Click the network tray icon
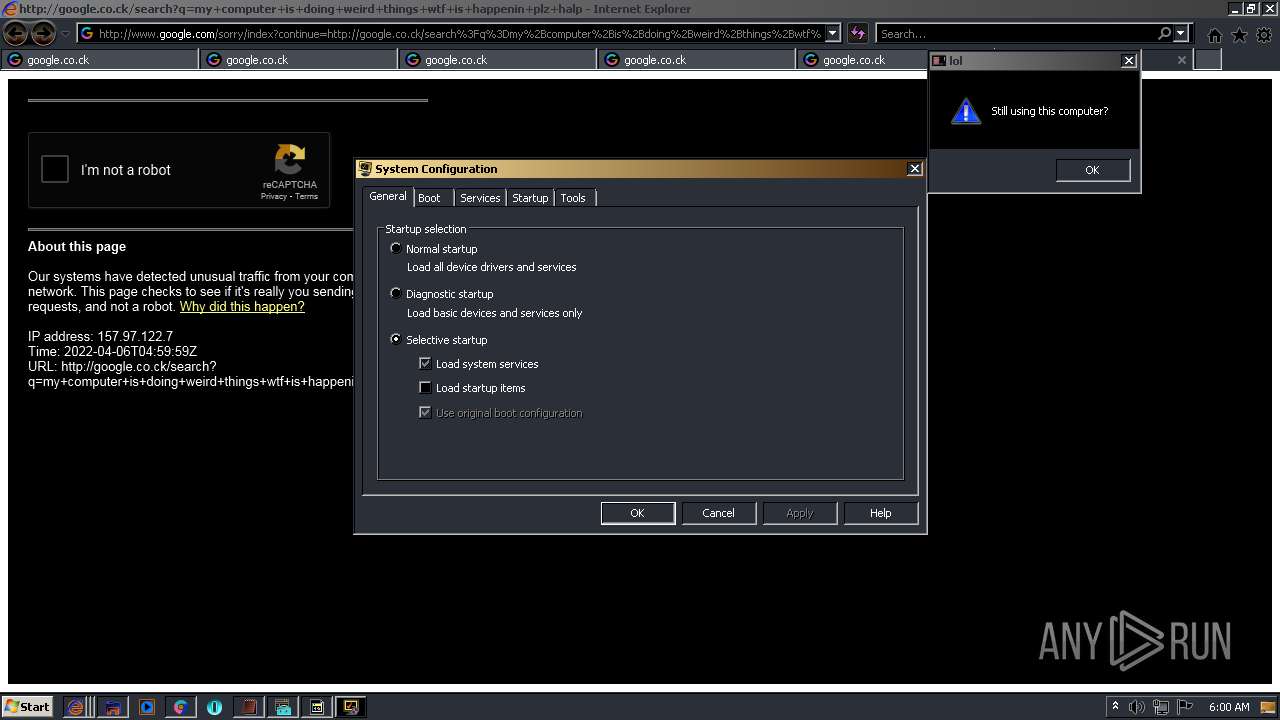The width and height of the screenshot is (1280, 720). coord(1161,707)
